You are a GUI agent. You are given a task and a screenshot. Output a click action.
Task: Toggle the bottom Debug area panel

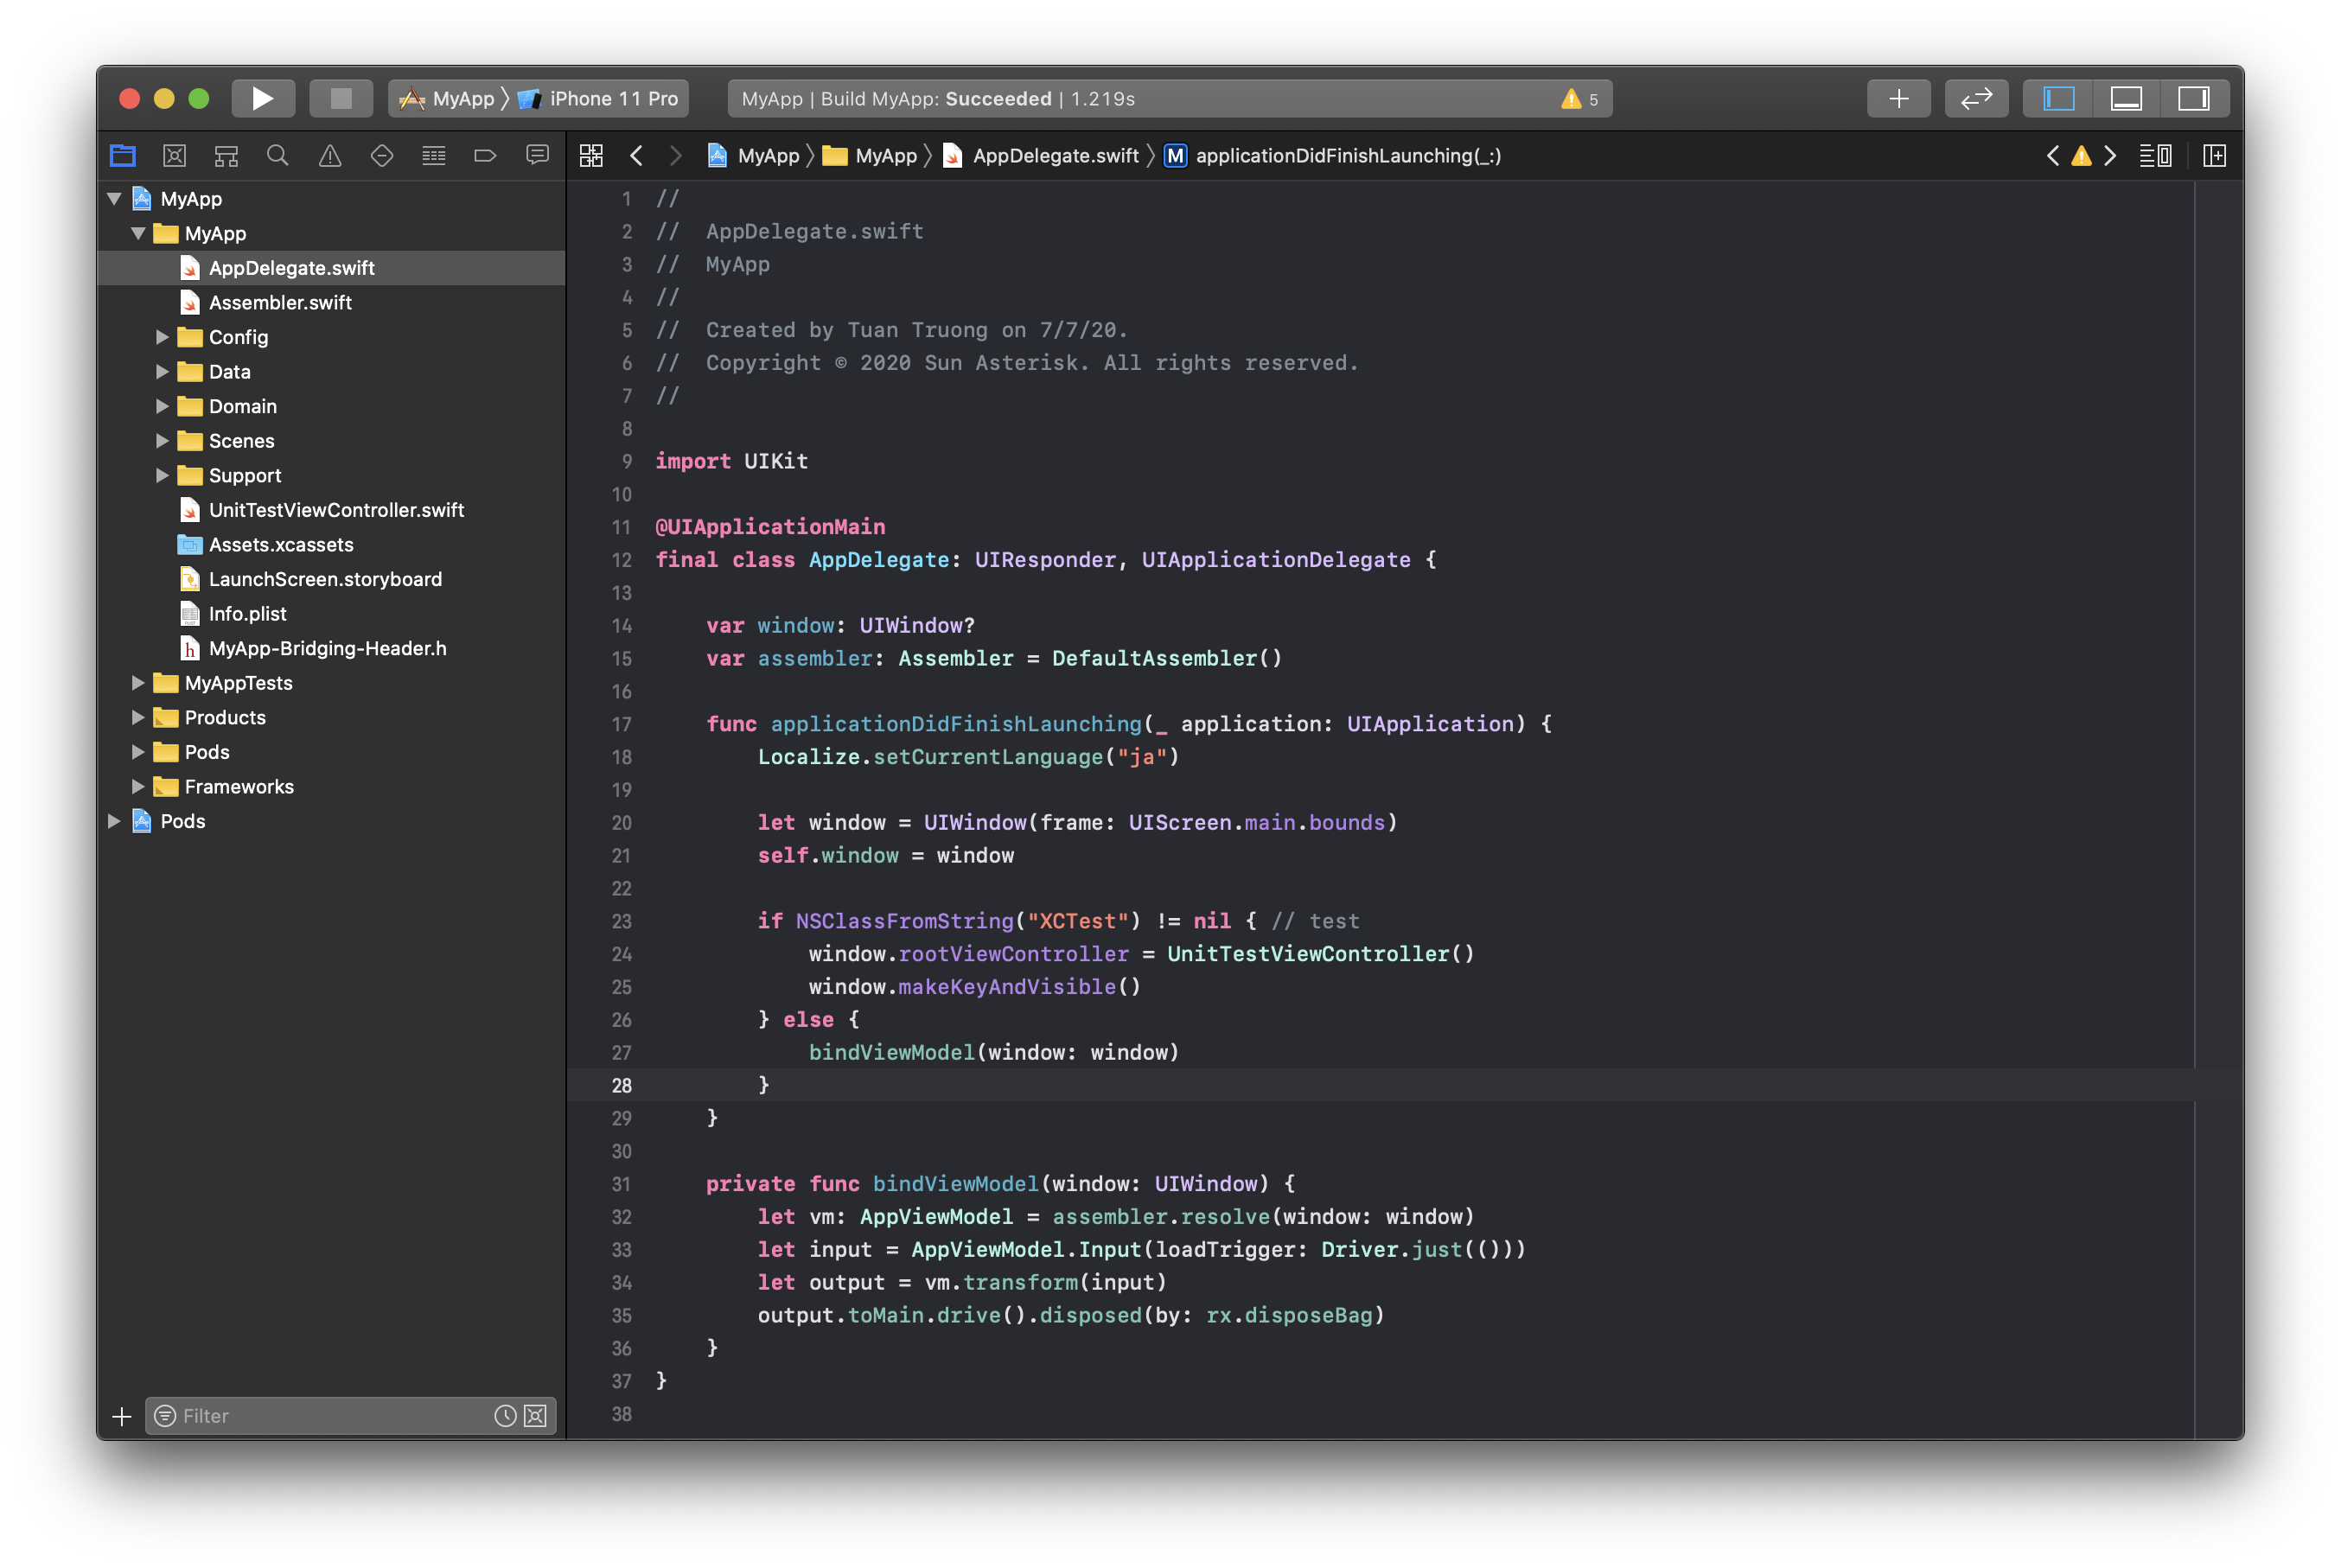pyautogui.click(x=2125, y=98)
